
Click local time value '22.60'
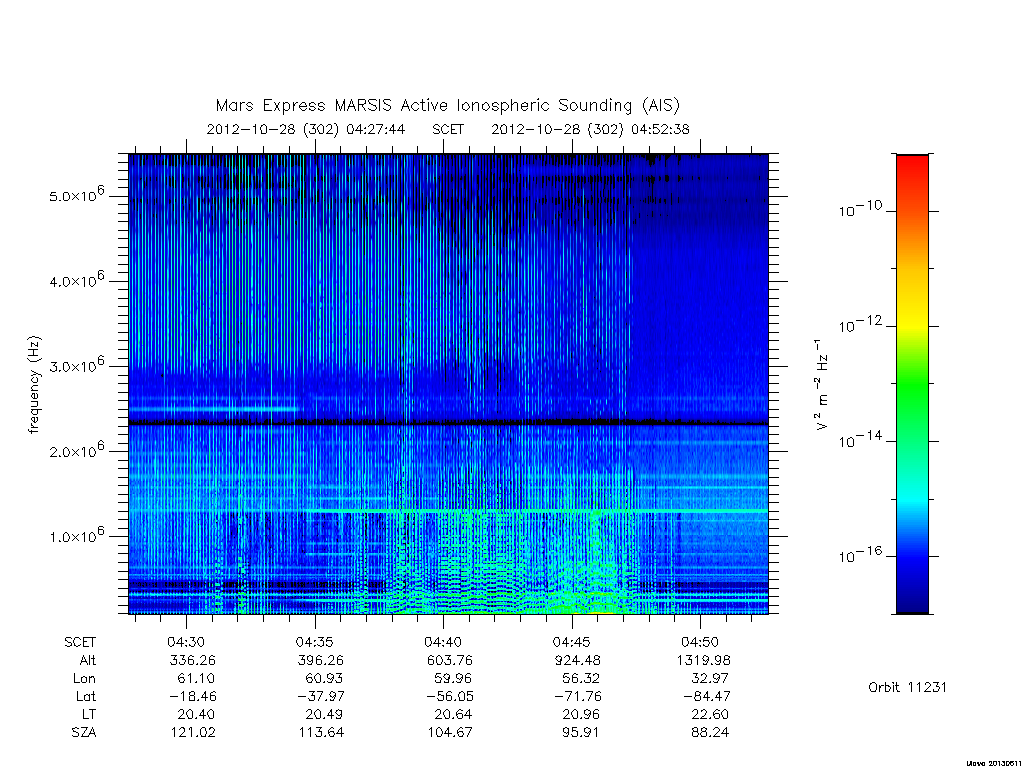click(710, 714)
